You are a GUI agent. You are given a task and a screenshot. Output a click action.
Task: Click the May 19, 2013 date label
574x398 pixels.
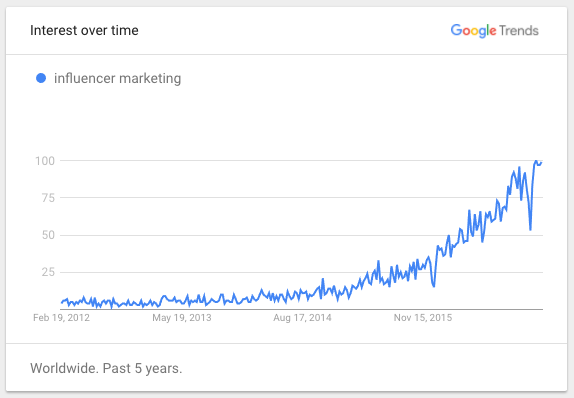pos(182,317)
